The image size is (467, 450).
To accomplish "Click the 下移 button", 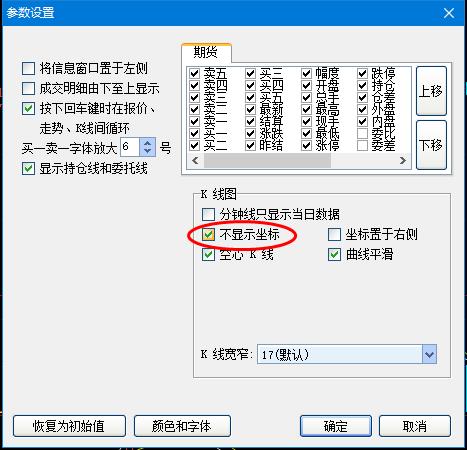I will [x=431, y=145].
